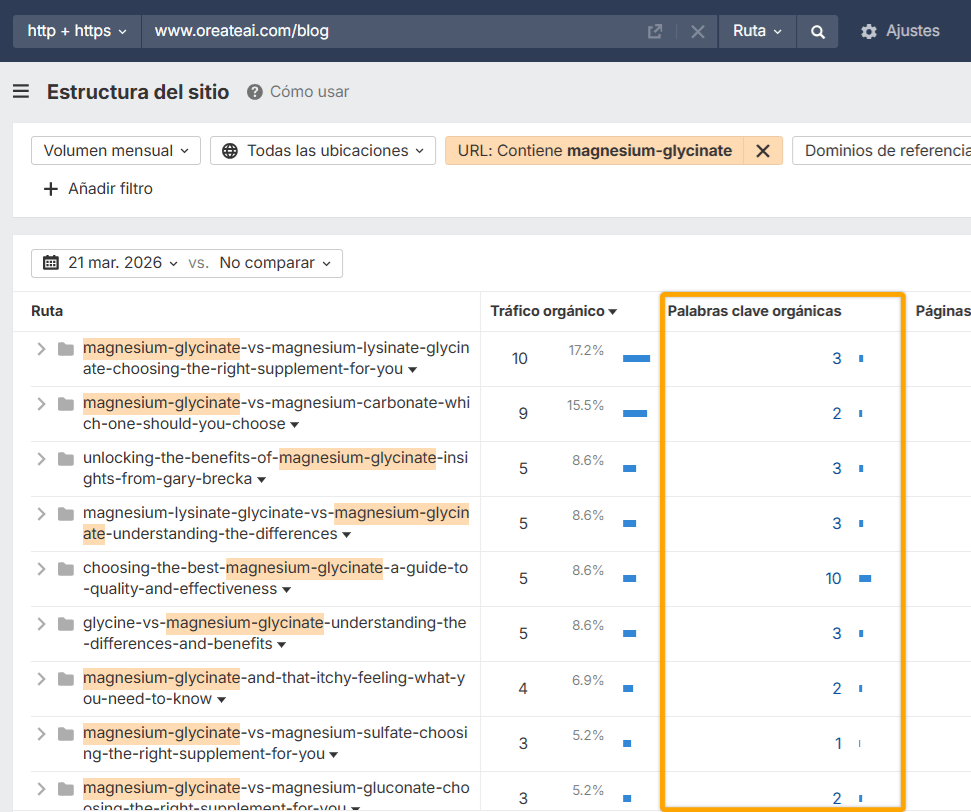The width and height of the screenshot is (971, 812).
Task: Open Volumen mensual dropdown
Action: coord(116,151)
